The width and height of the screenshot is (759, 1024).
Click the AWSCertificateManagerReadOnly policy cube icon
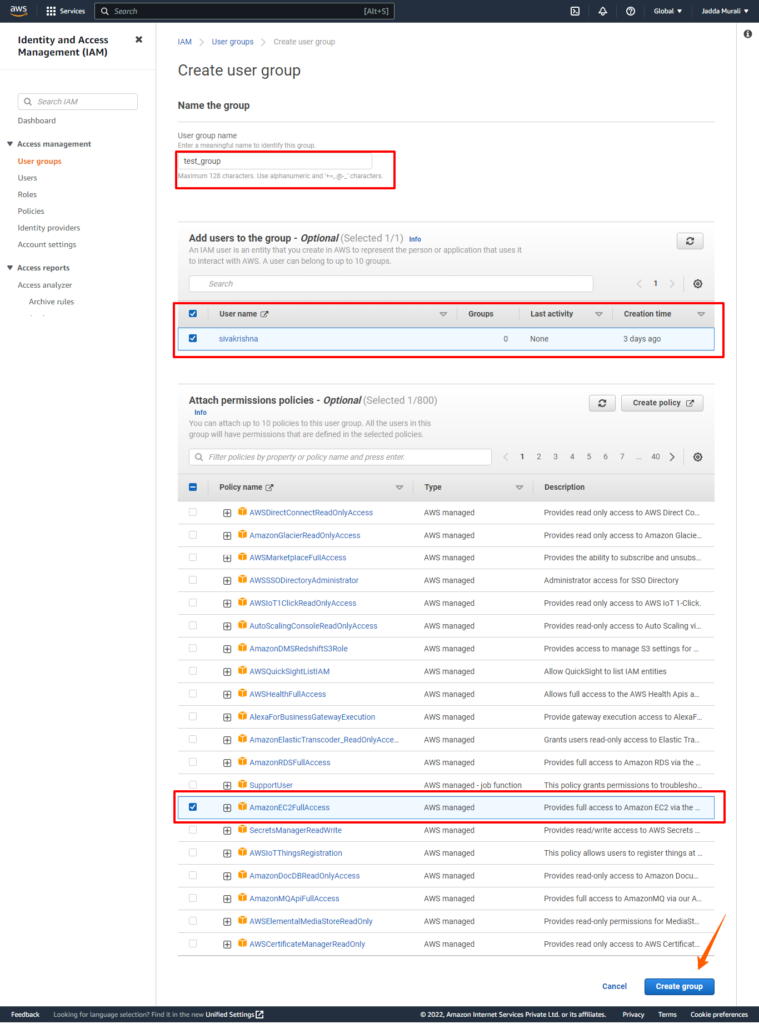click(242, 943)
